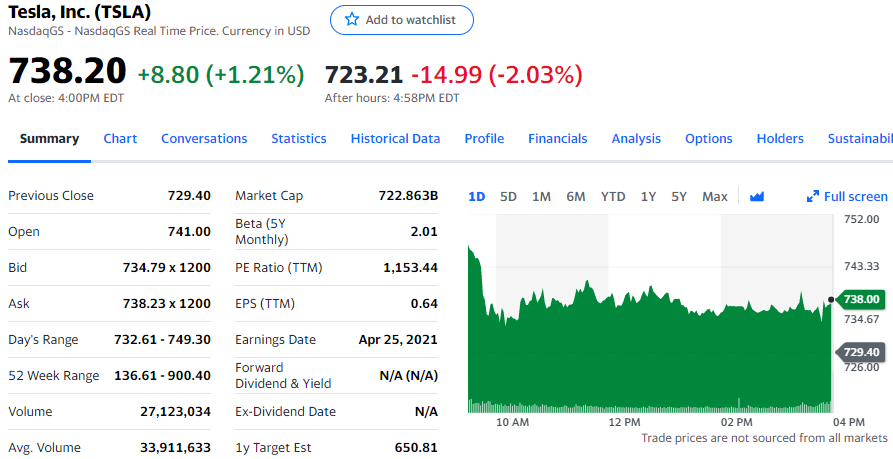This screenshot has height=459, width=893.
Task: Click the green 738.00 price marker
Action: coord(861,299)
